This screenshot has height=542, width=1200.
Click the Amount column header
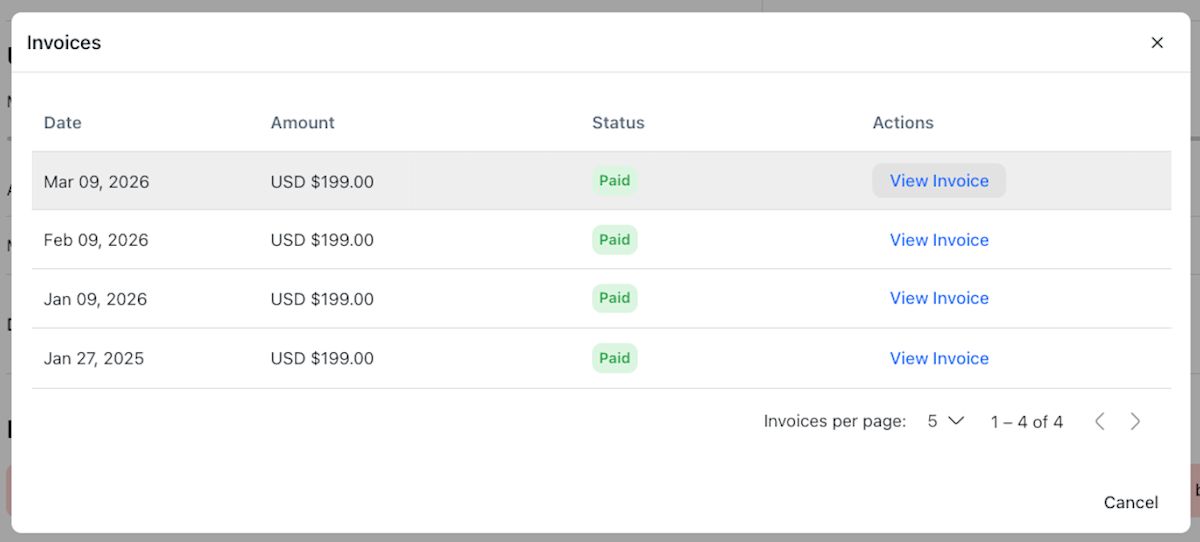tap(302, 123)
